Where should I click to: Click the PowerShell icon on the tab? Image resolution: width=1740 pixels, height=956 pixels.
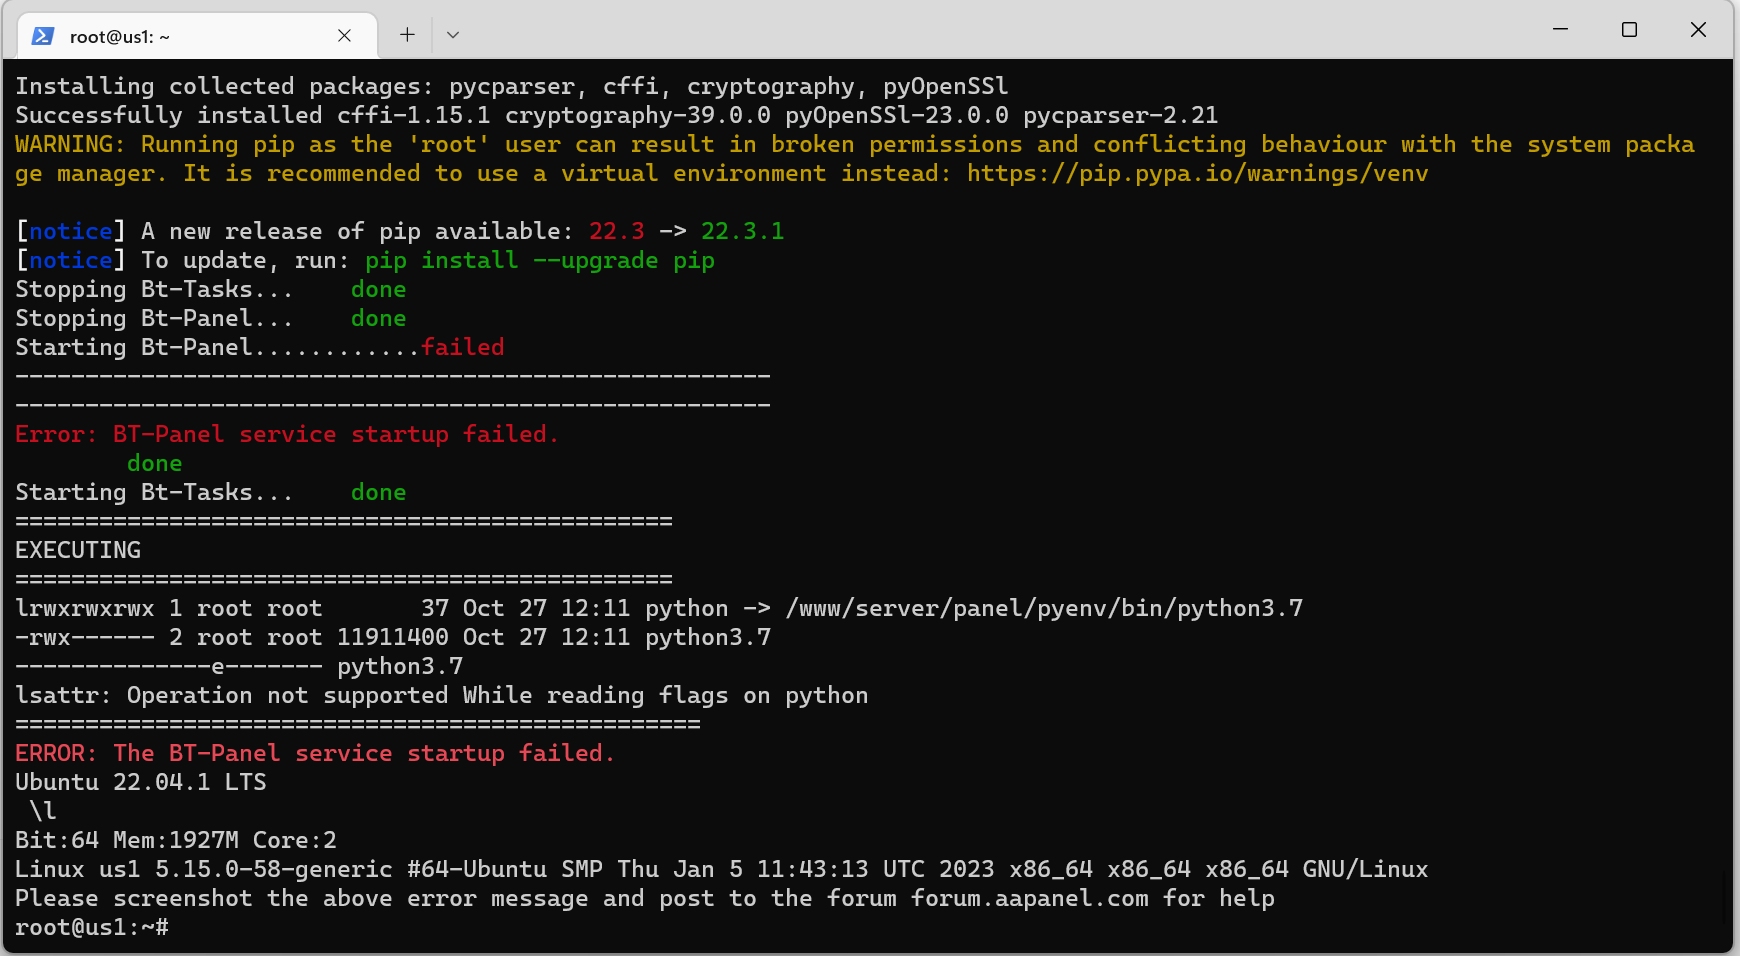click(x=43, y=36)
